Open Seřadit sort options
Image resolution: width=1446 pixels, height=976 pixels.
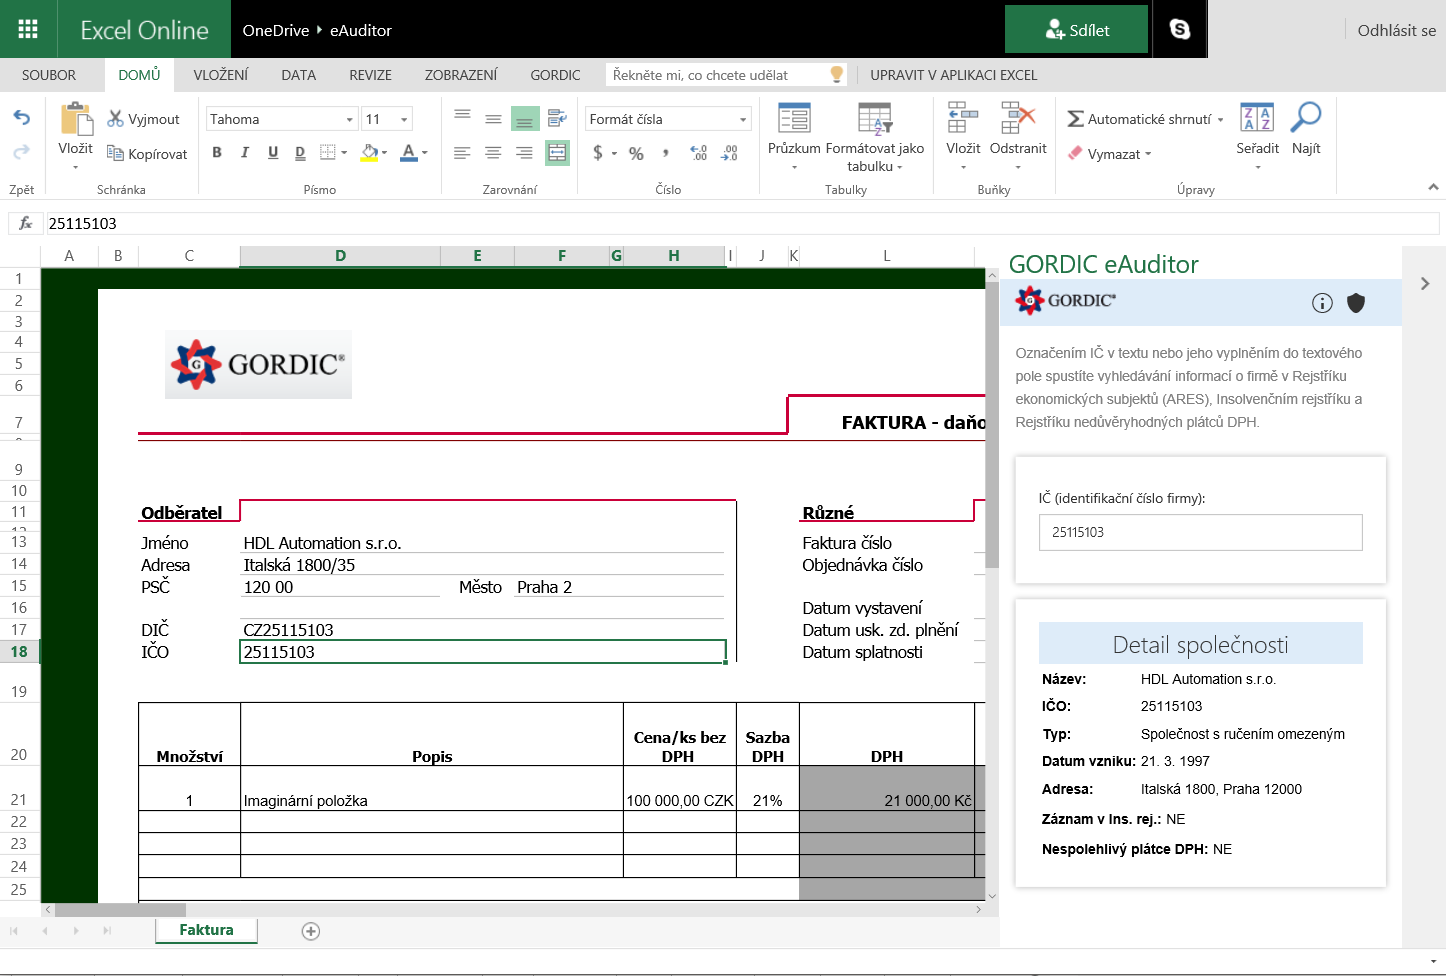(1257, 136)
